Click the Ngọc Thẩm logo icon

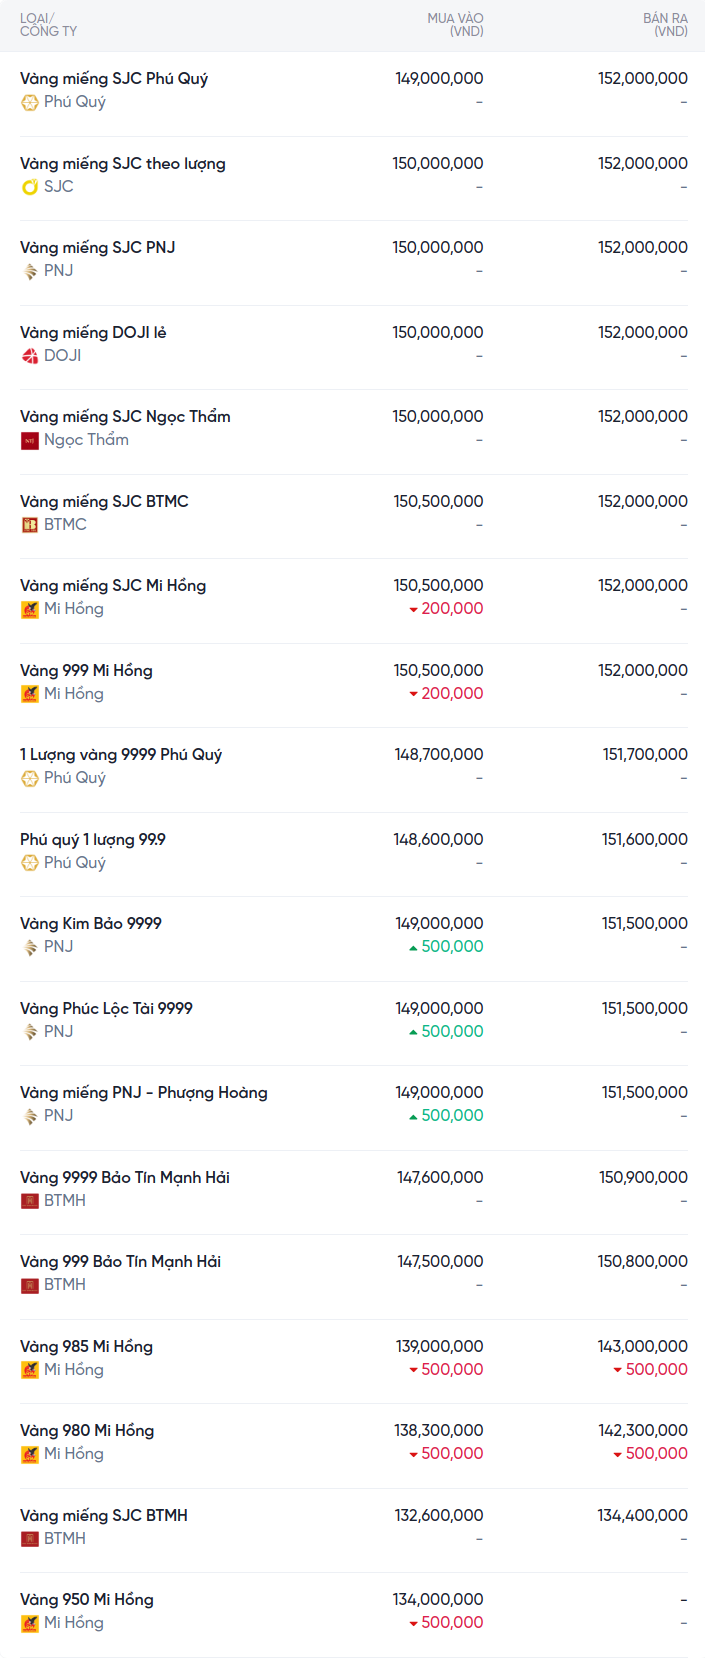coord(30,440)
